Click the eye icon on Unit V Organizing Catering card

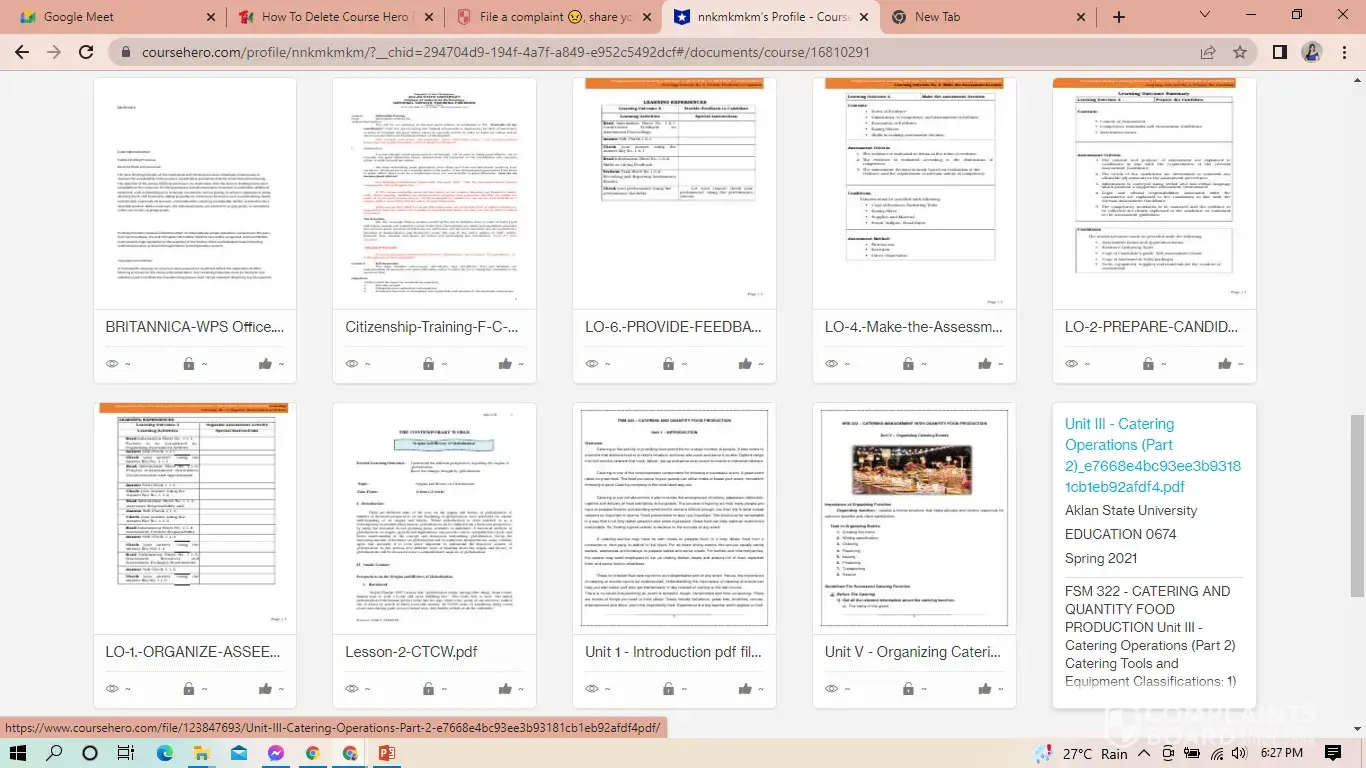pyautogui.click(x=832, y=689)
